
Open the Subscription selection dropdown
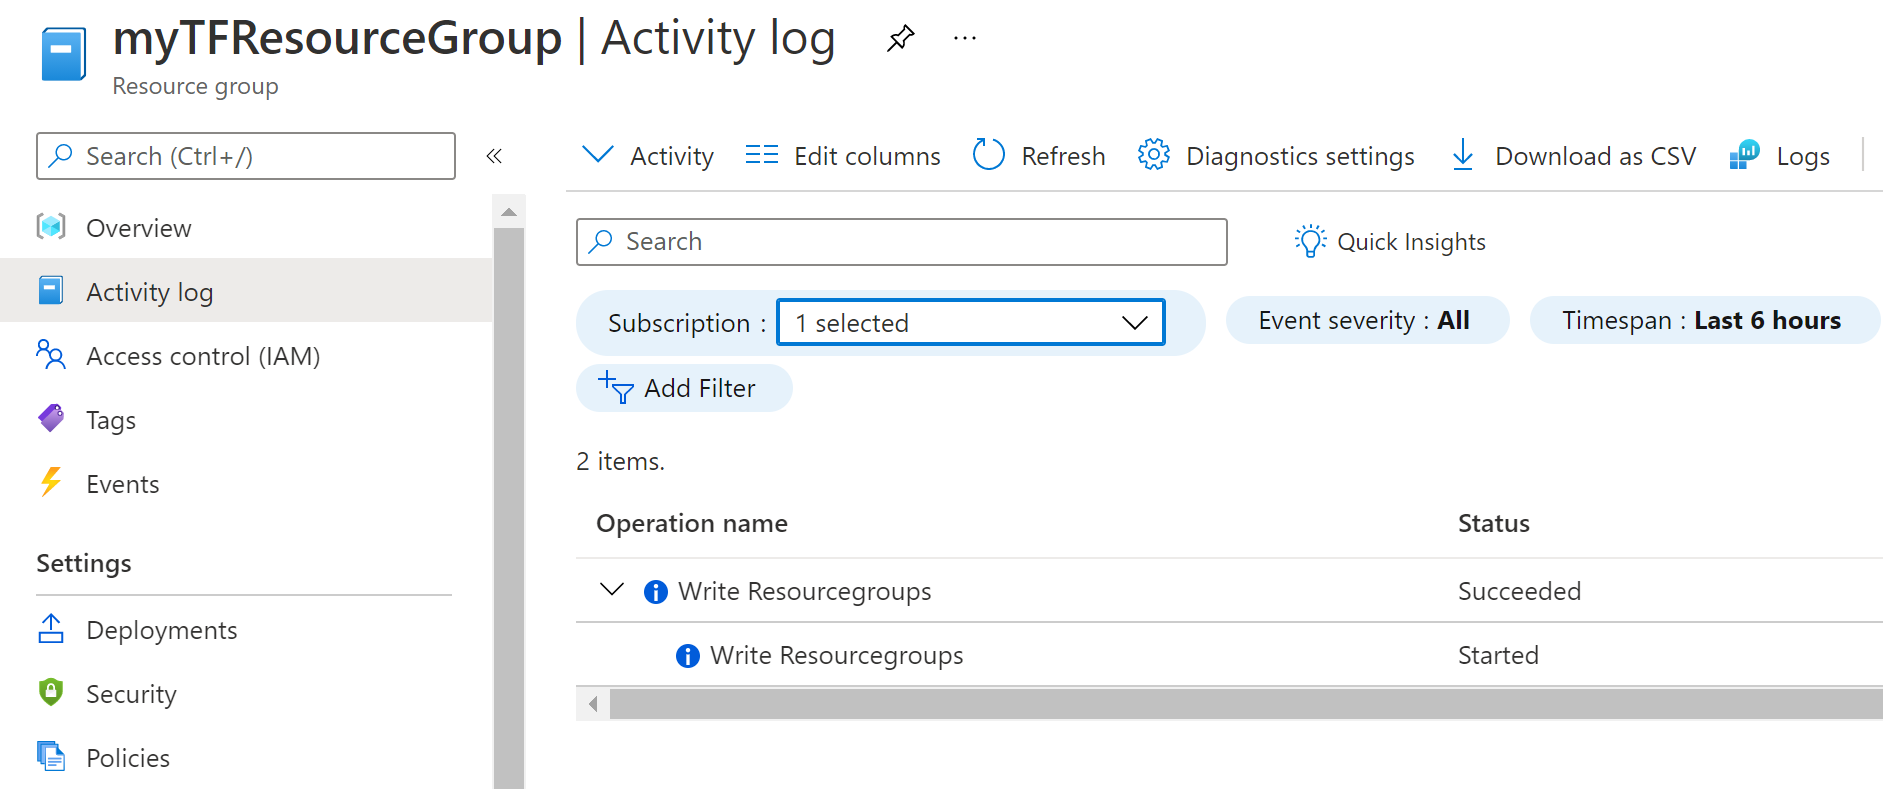(970, 323)
